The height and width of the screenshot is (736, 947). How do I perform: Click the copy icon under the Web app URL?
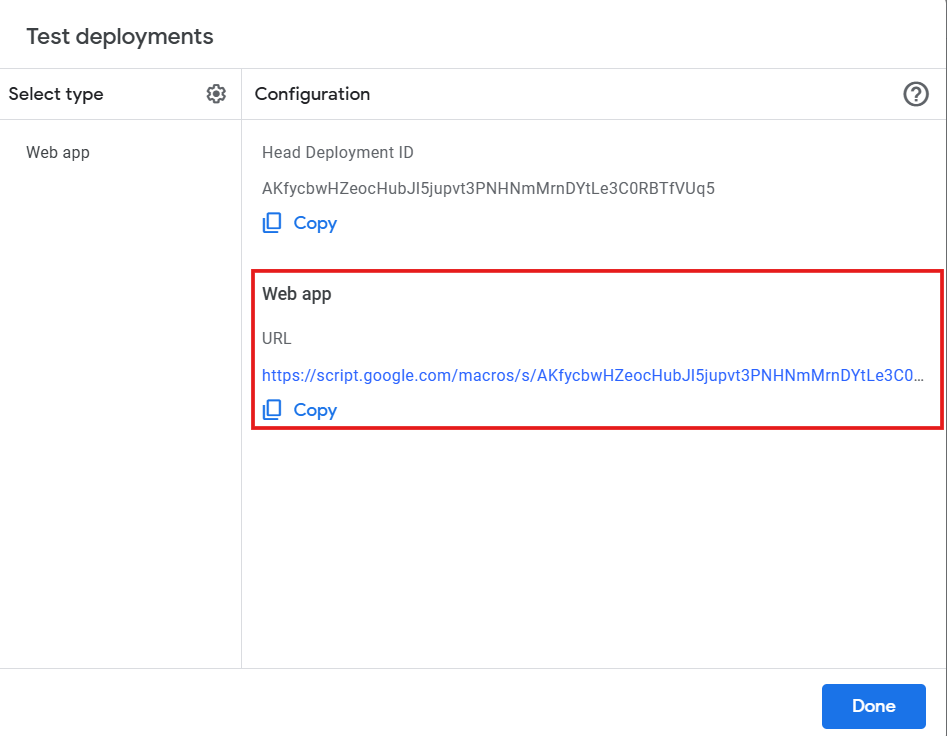tap(272, 410)
